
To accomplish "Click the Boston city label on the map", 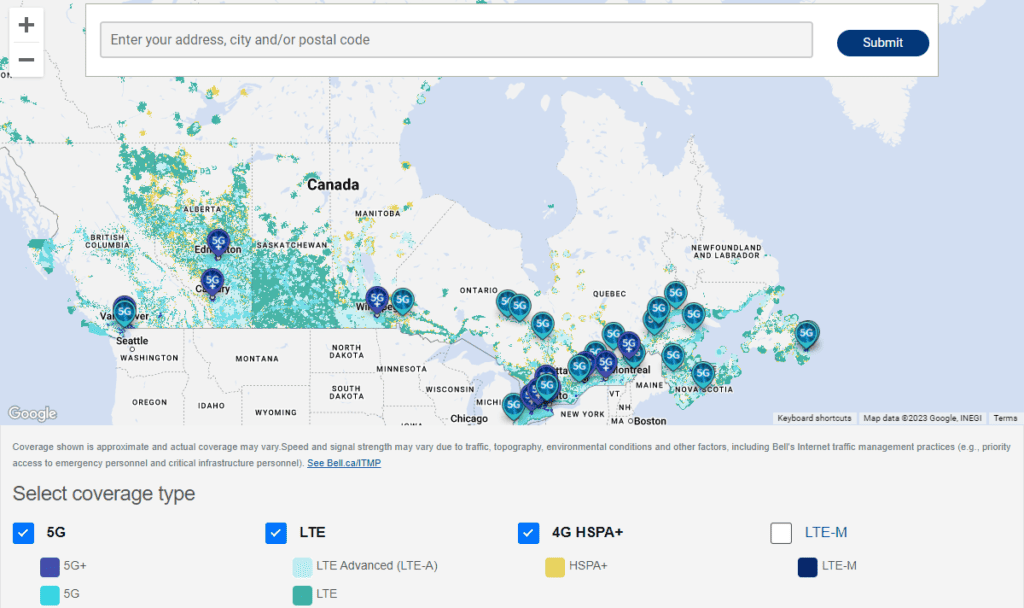I will pyautogui.click(x=650, y=421).
